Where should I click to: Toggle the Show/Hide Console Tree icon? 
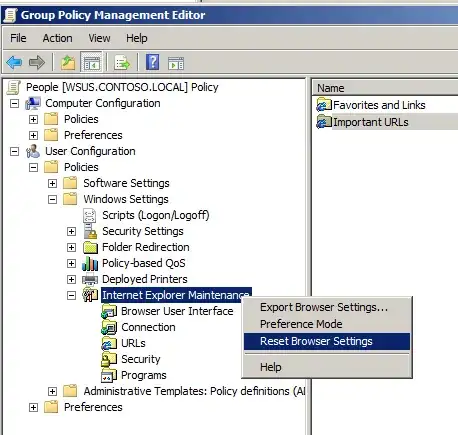[91, 62]
